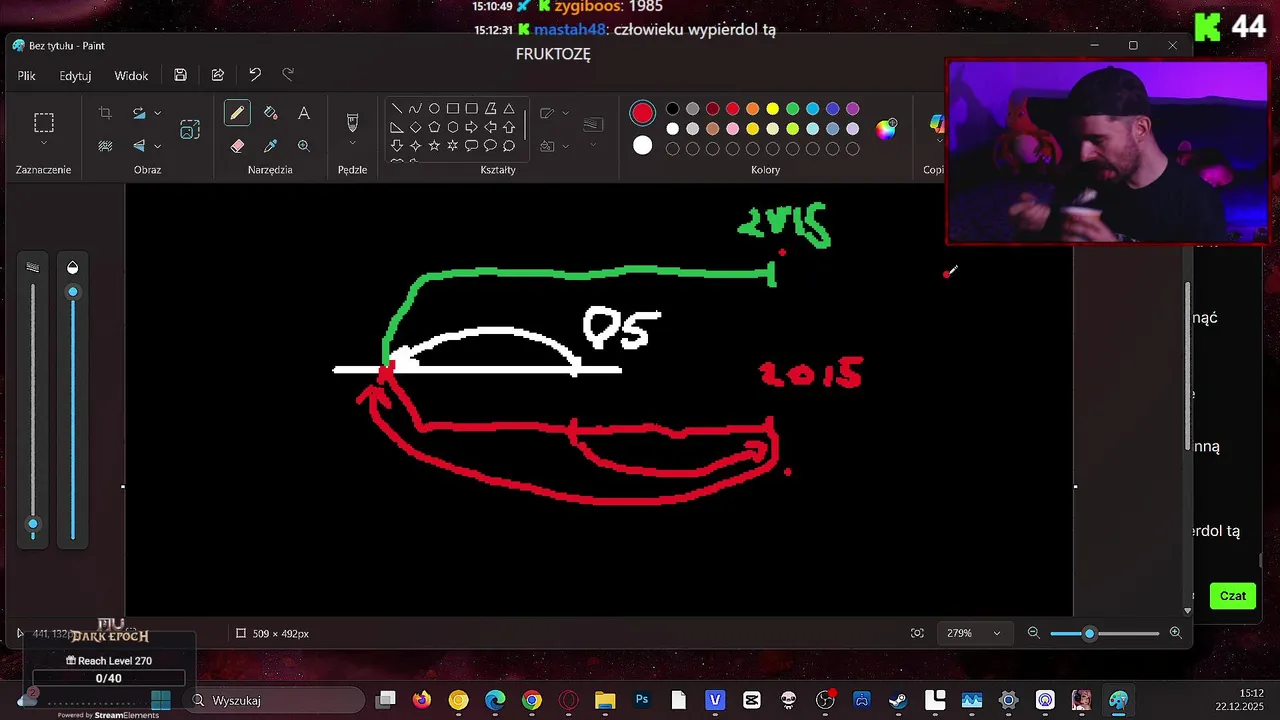The image size is (1280, 720).
Task: Open Firefox from the taskbar
Action: [422, 700]
